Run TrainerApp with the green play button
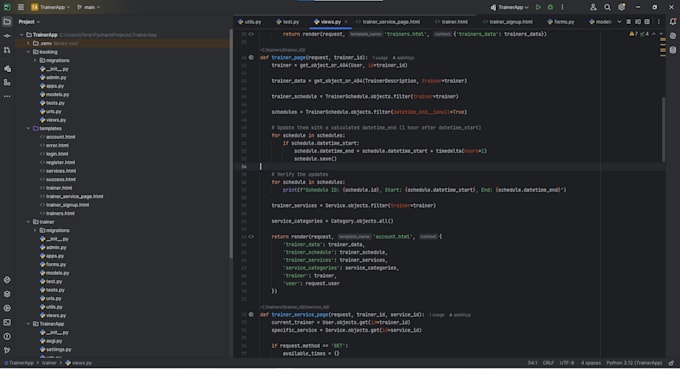 coord(538,7)
